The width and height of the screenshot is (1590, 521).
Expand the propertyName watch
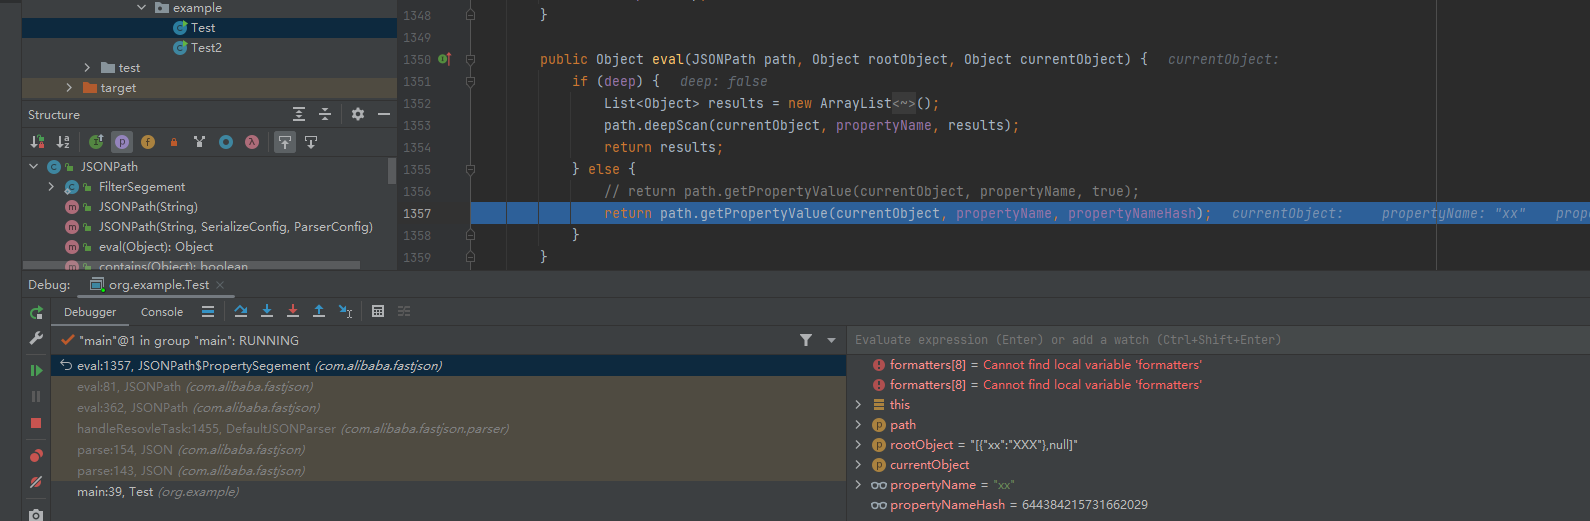tap(858, 485)
